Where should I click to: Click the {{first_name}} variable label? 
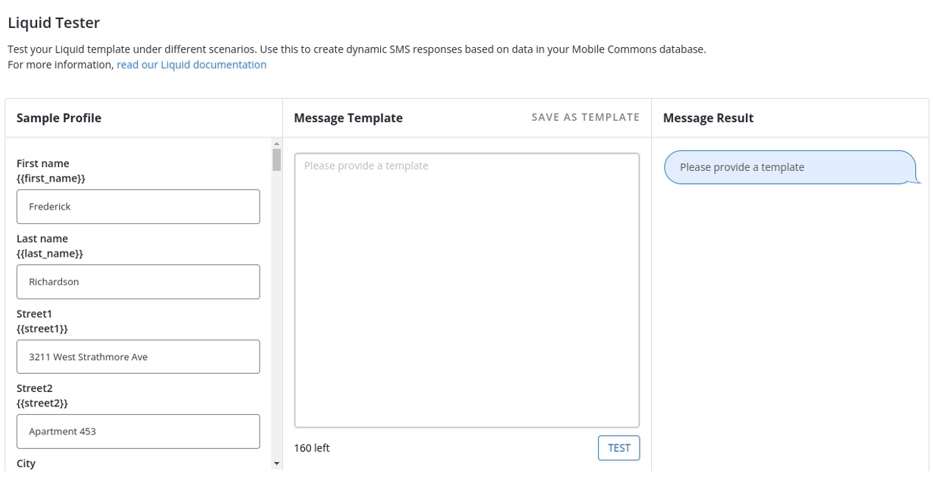click(x=51, y=179)
